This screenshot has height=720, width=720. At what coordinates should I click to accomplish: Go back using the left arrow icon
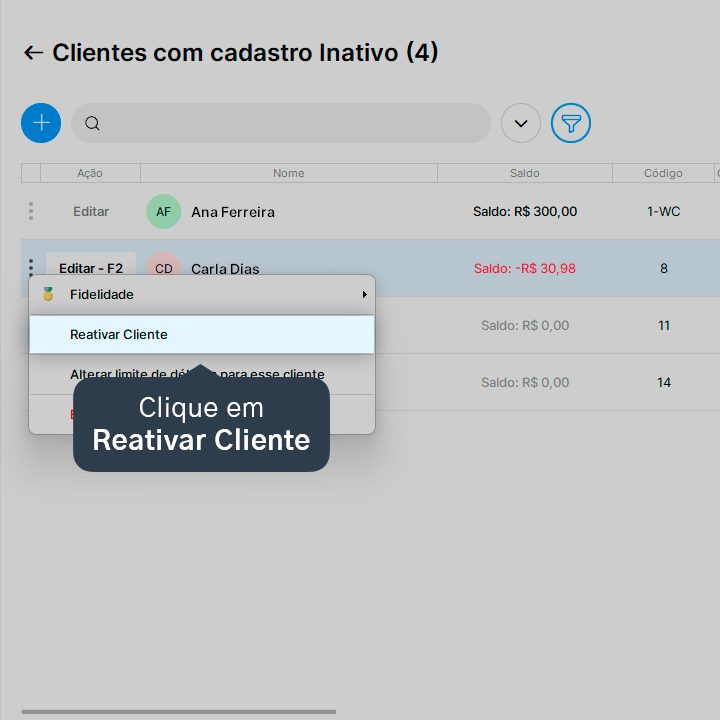pos(33,52)
